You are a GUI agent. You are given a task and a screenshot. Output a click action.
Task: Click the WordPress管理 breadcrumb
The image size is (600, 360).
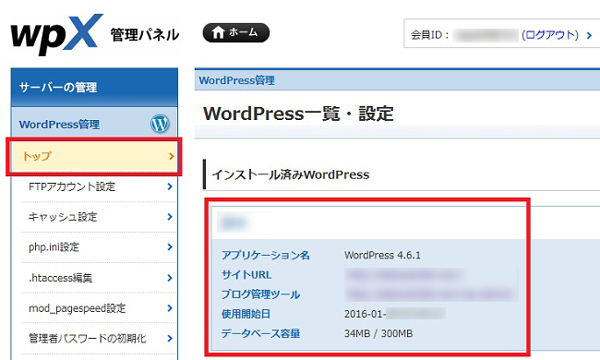click(236, 81)
